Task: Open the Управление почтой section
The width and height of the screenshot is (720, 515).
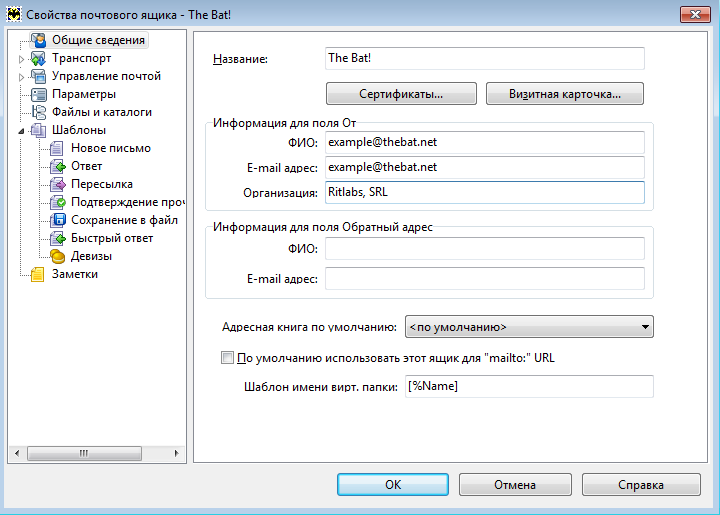Action: tap(106, 76)
